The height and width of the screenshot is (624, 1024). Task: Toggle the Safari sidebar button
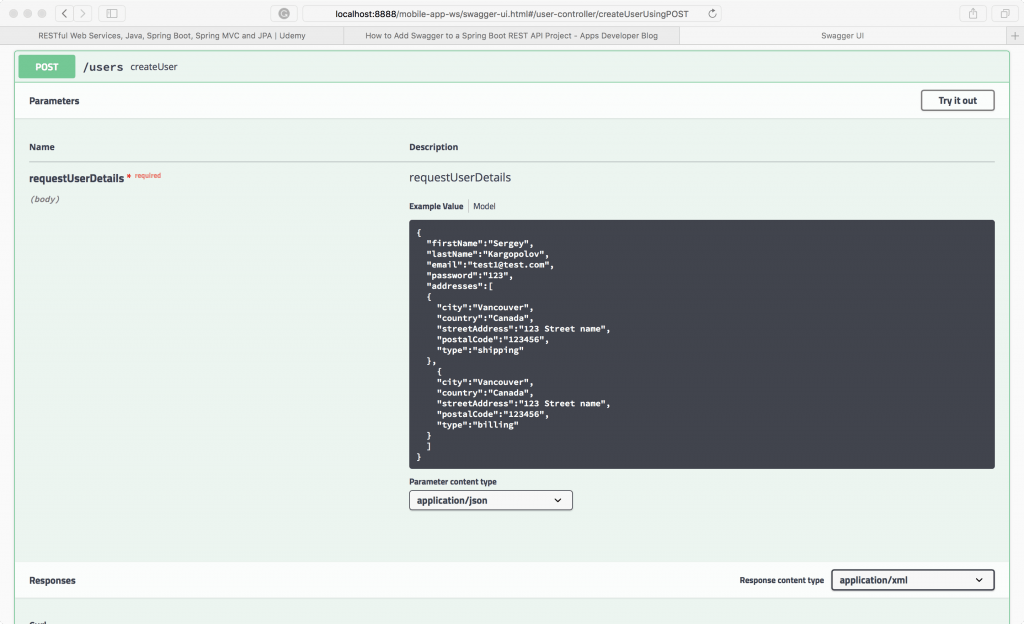(x=111, y=14)
